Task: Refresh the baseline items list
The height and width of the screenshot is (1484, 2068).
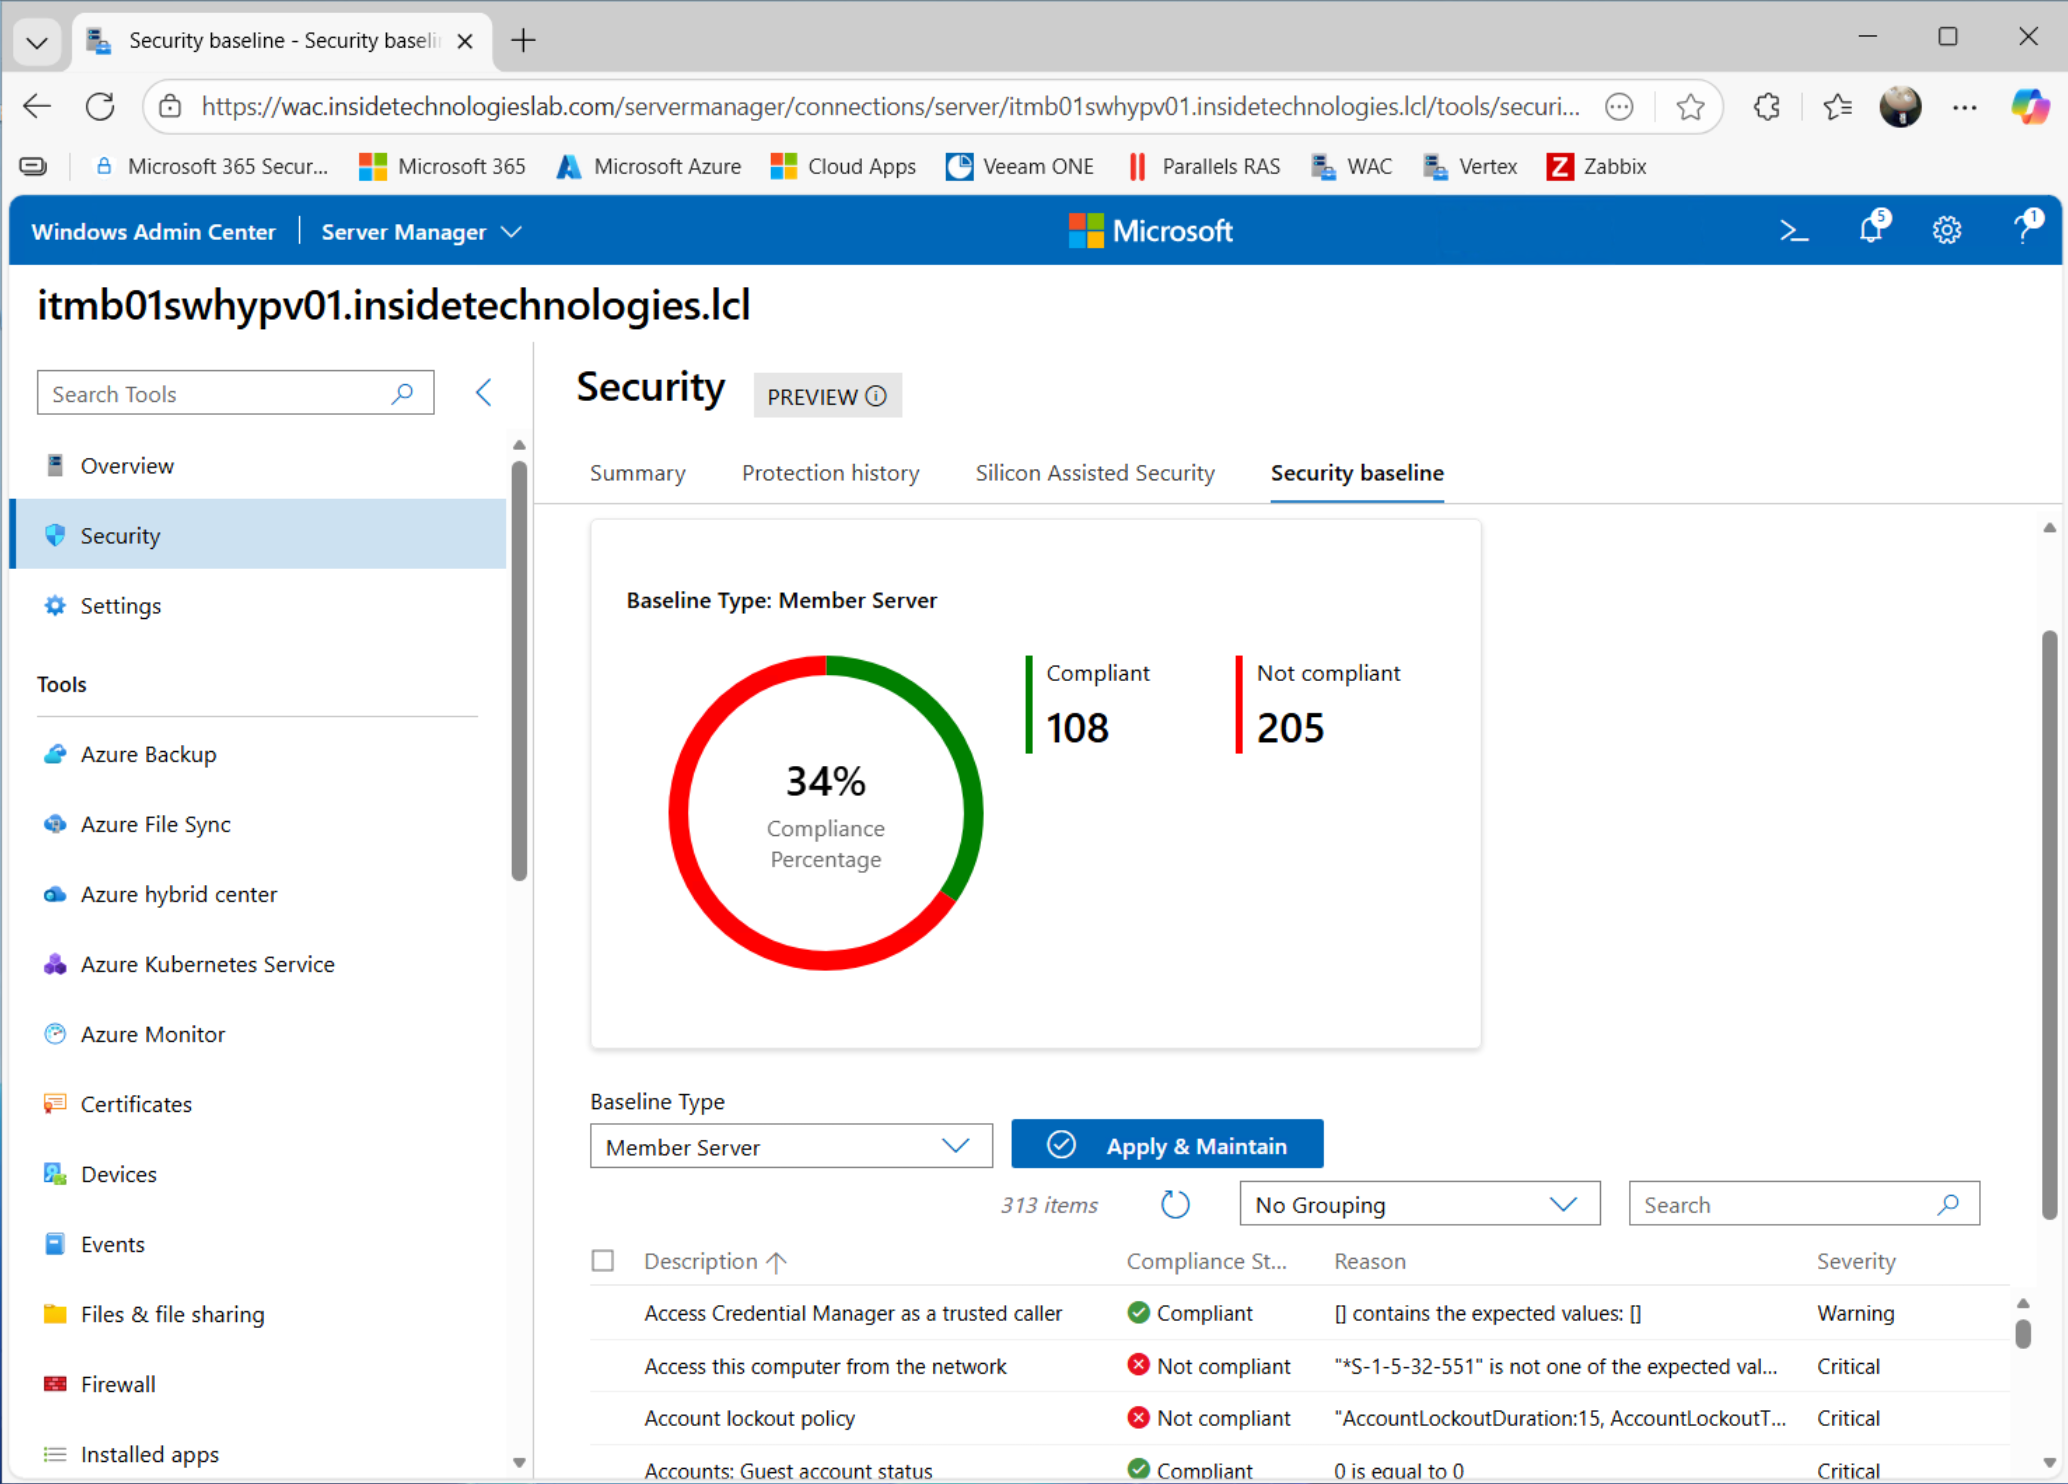Action: point(1175,1205)
